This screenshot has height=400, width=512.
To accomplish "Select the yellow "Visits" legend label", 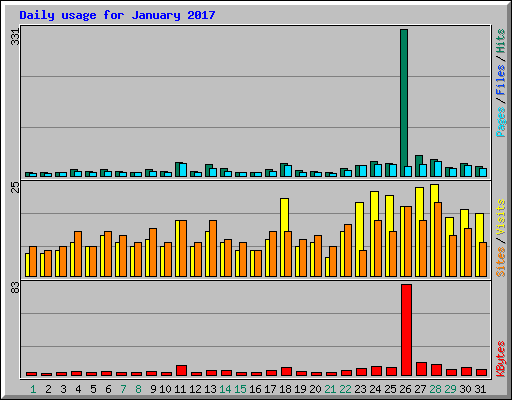I will click(x=501, y=217).
